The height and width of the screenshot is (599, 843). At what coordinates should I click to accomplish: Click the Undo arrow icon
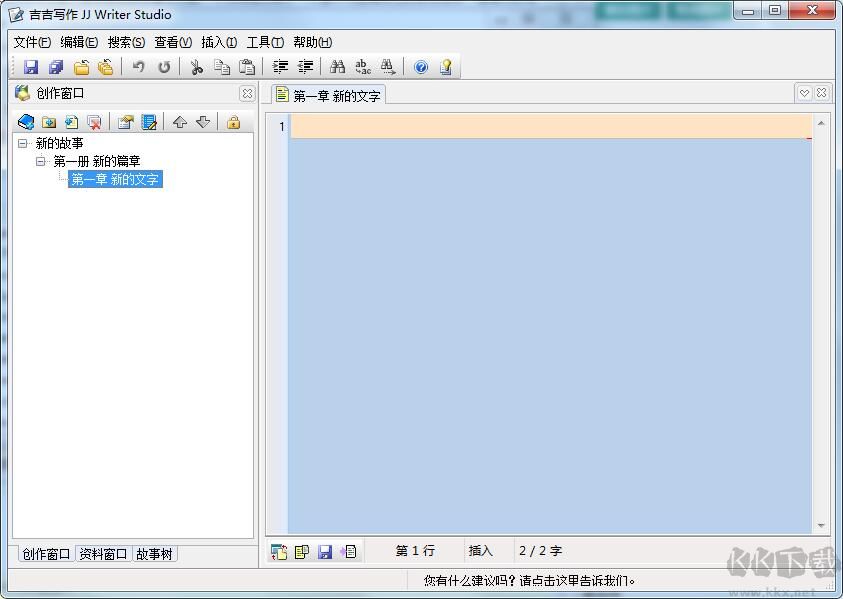coord(137,66)
